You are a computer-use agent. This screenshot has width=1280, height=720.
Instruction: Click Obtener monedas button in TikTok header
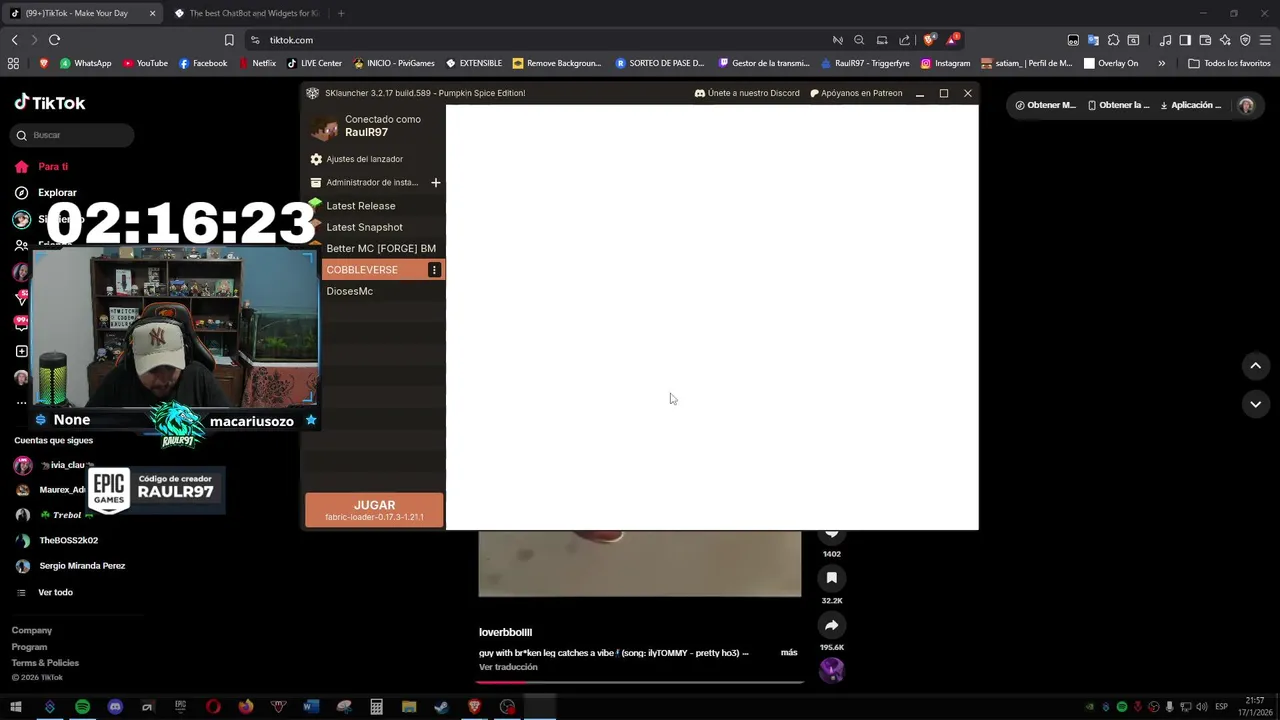click(1044, 105)
